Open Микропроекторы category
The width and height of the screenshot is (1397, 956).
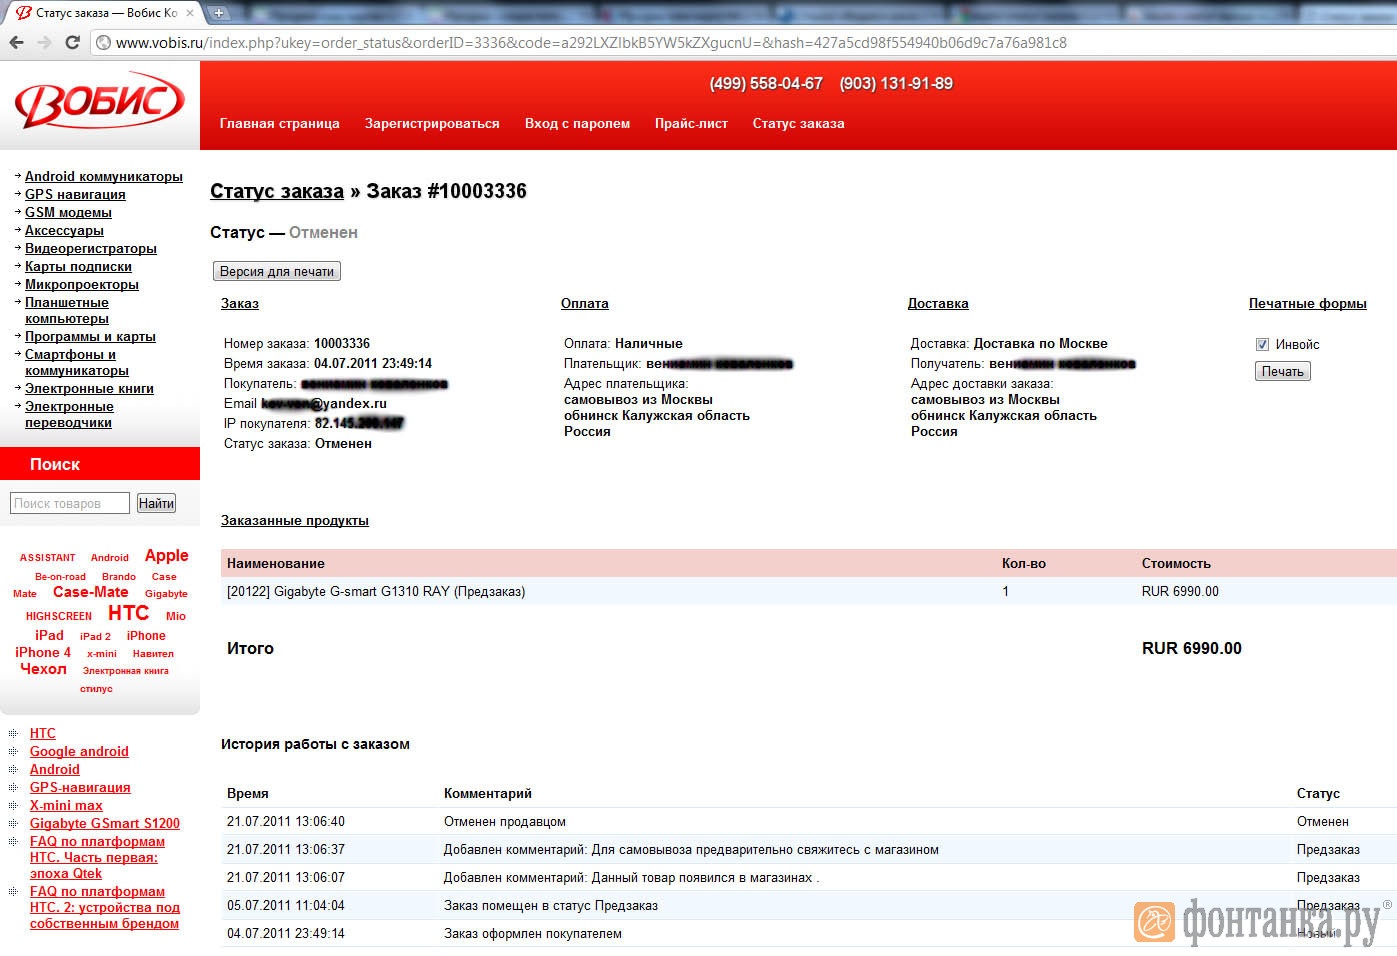click(82, 284)
